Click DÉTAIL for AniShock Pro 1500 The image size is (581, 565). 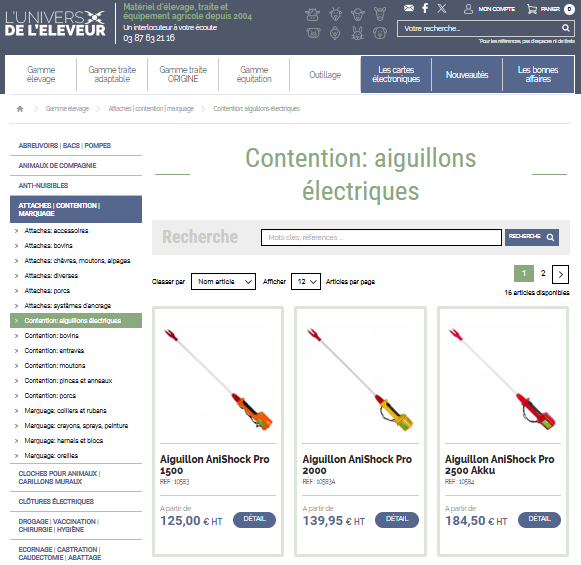254,519
